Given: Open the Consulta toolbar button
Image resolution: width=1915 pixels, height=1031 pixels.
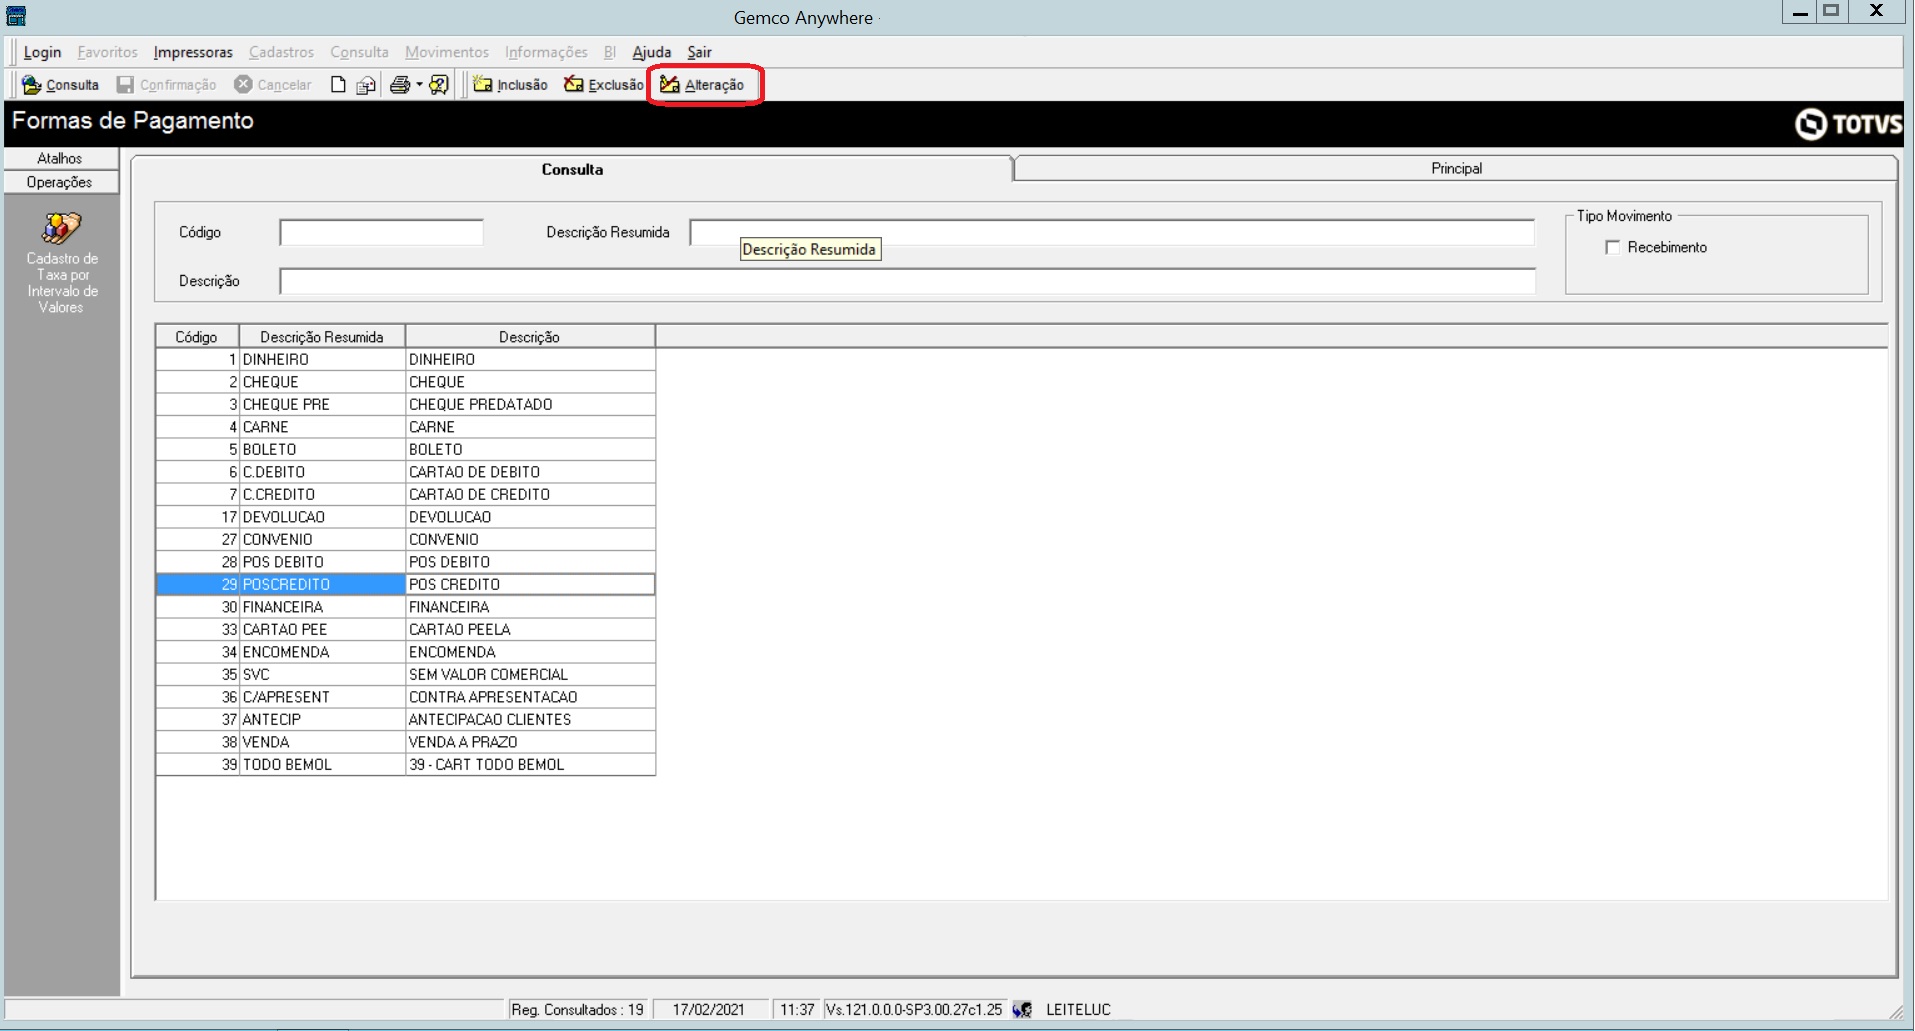Looking at the screenshot, I should (61, 85).
